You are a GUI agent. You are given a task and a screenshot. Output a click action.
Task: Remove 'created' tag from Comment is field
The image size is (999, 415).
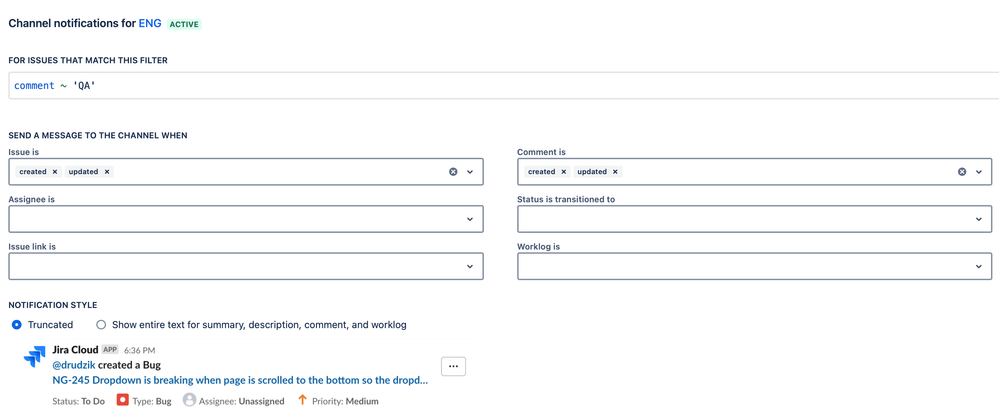click(563, 171)
